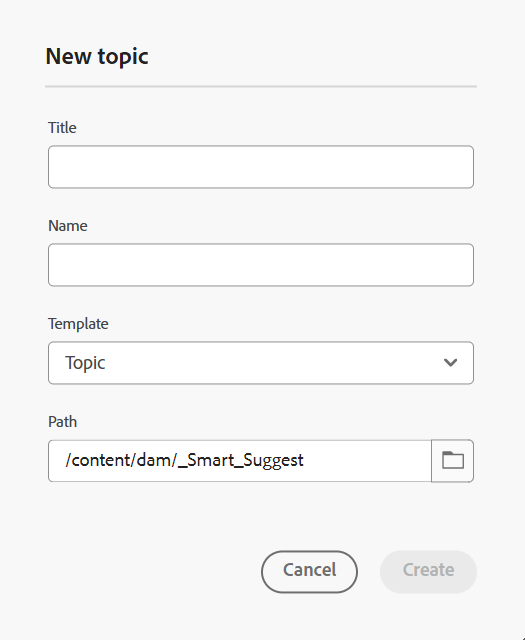Focus the Title input field
Image resolution: width=525 pixels, height=640 pixels.
(261, 167)
